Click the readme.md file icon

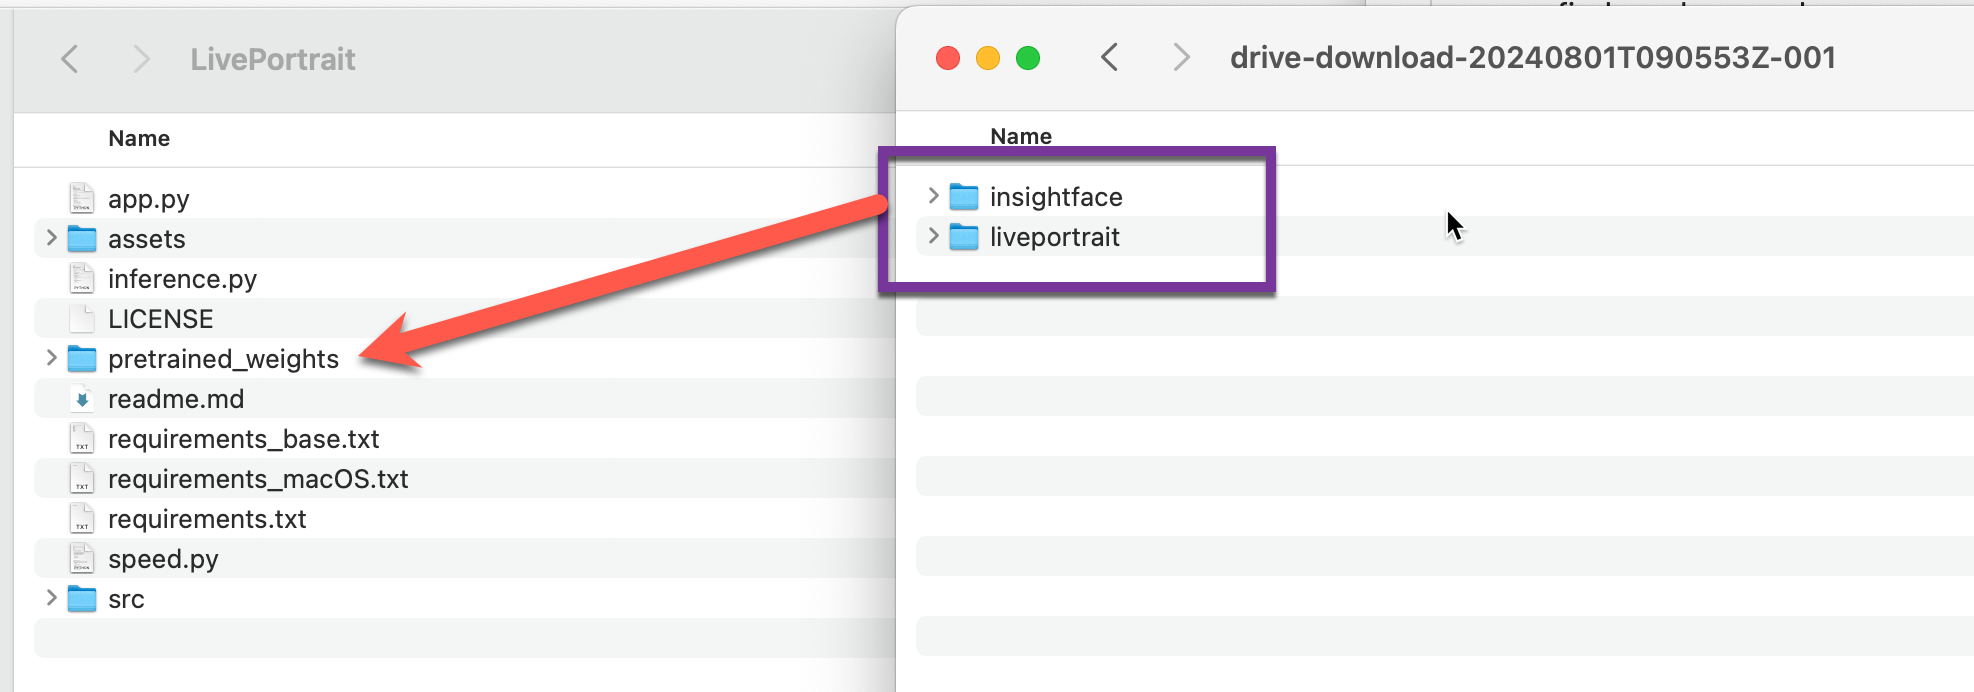click(x=82, y=398)
